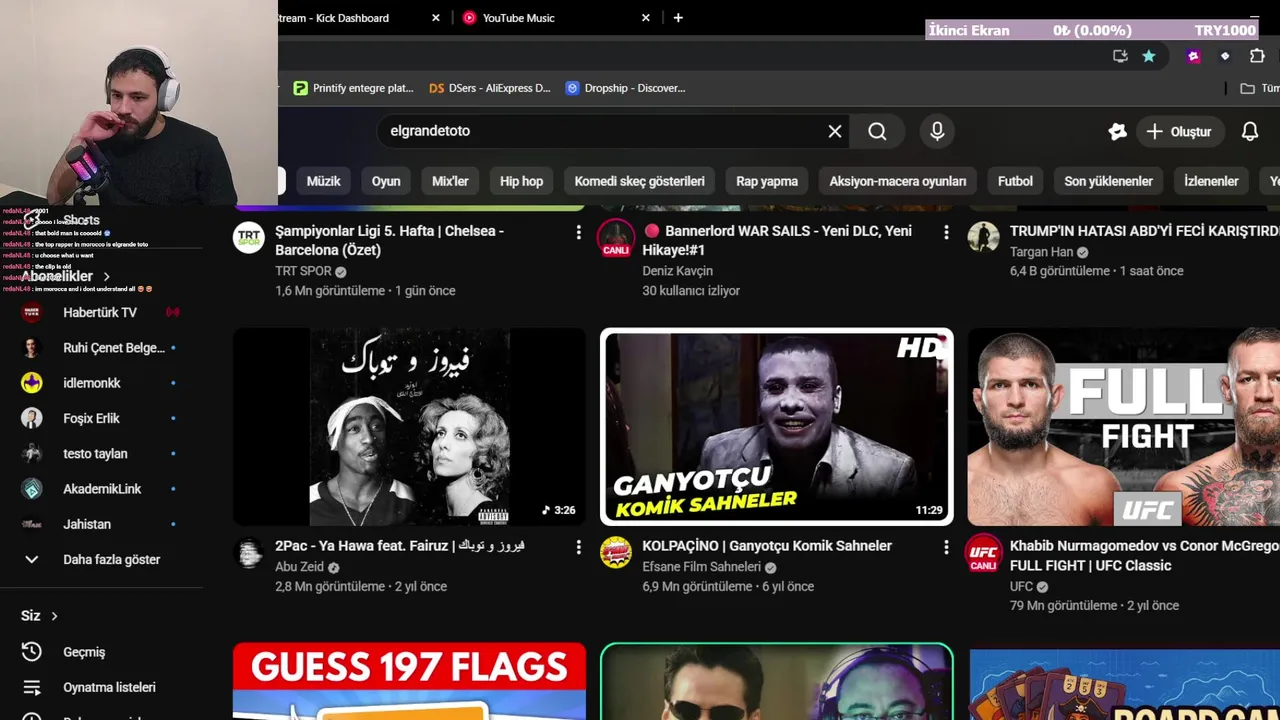Select the Futbol filter chip
The width and height of the screenshot is (1280, 720).
(x=1015, y=181)
